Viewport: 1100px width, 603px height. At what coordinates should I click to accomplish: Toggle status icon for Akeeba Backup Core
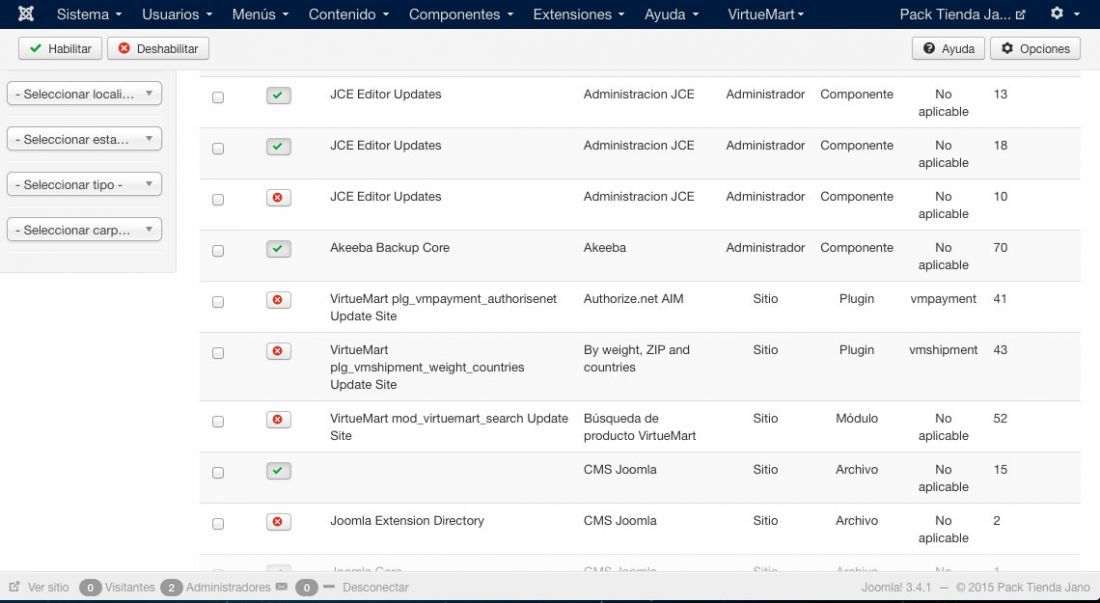tap(279, 249)
